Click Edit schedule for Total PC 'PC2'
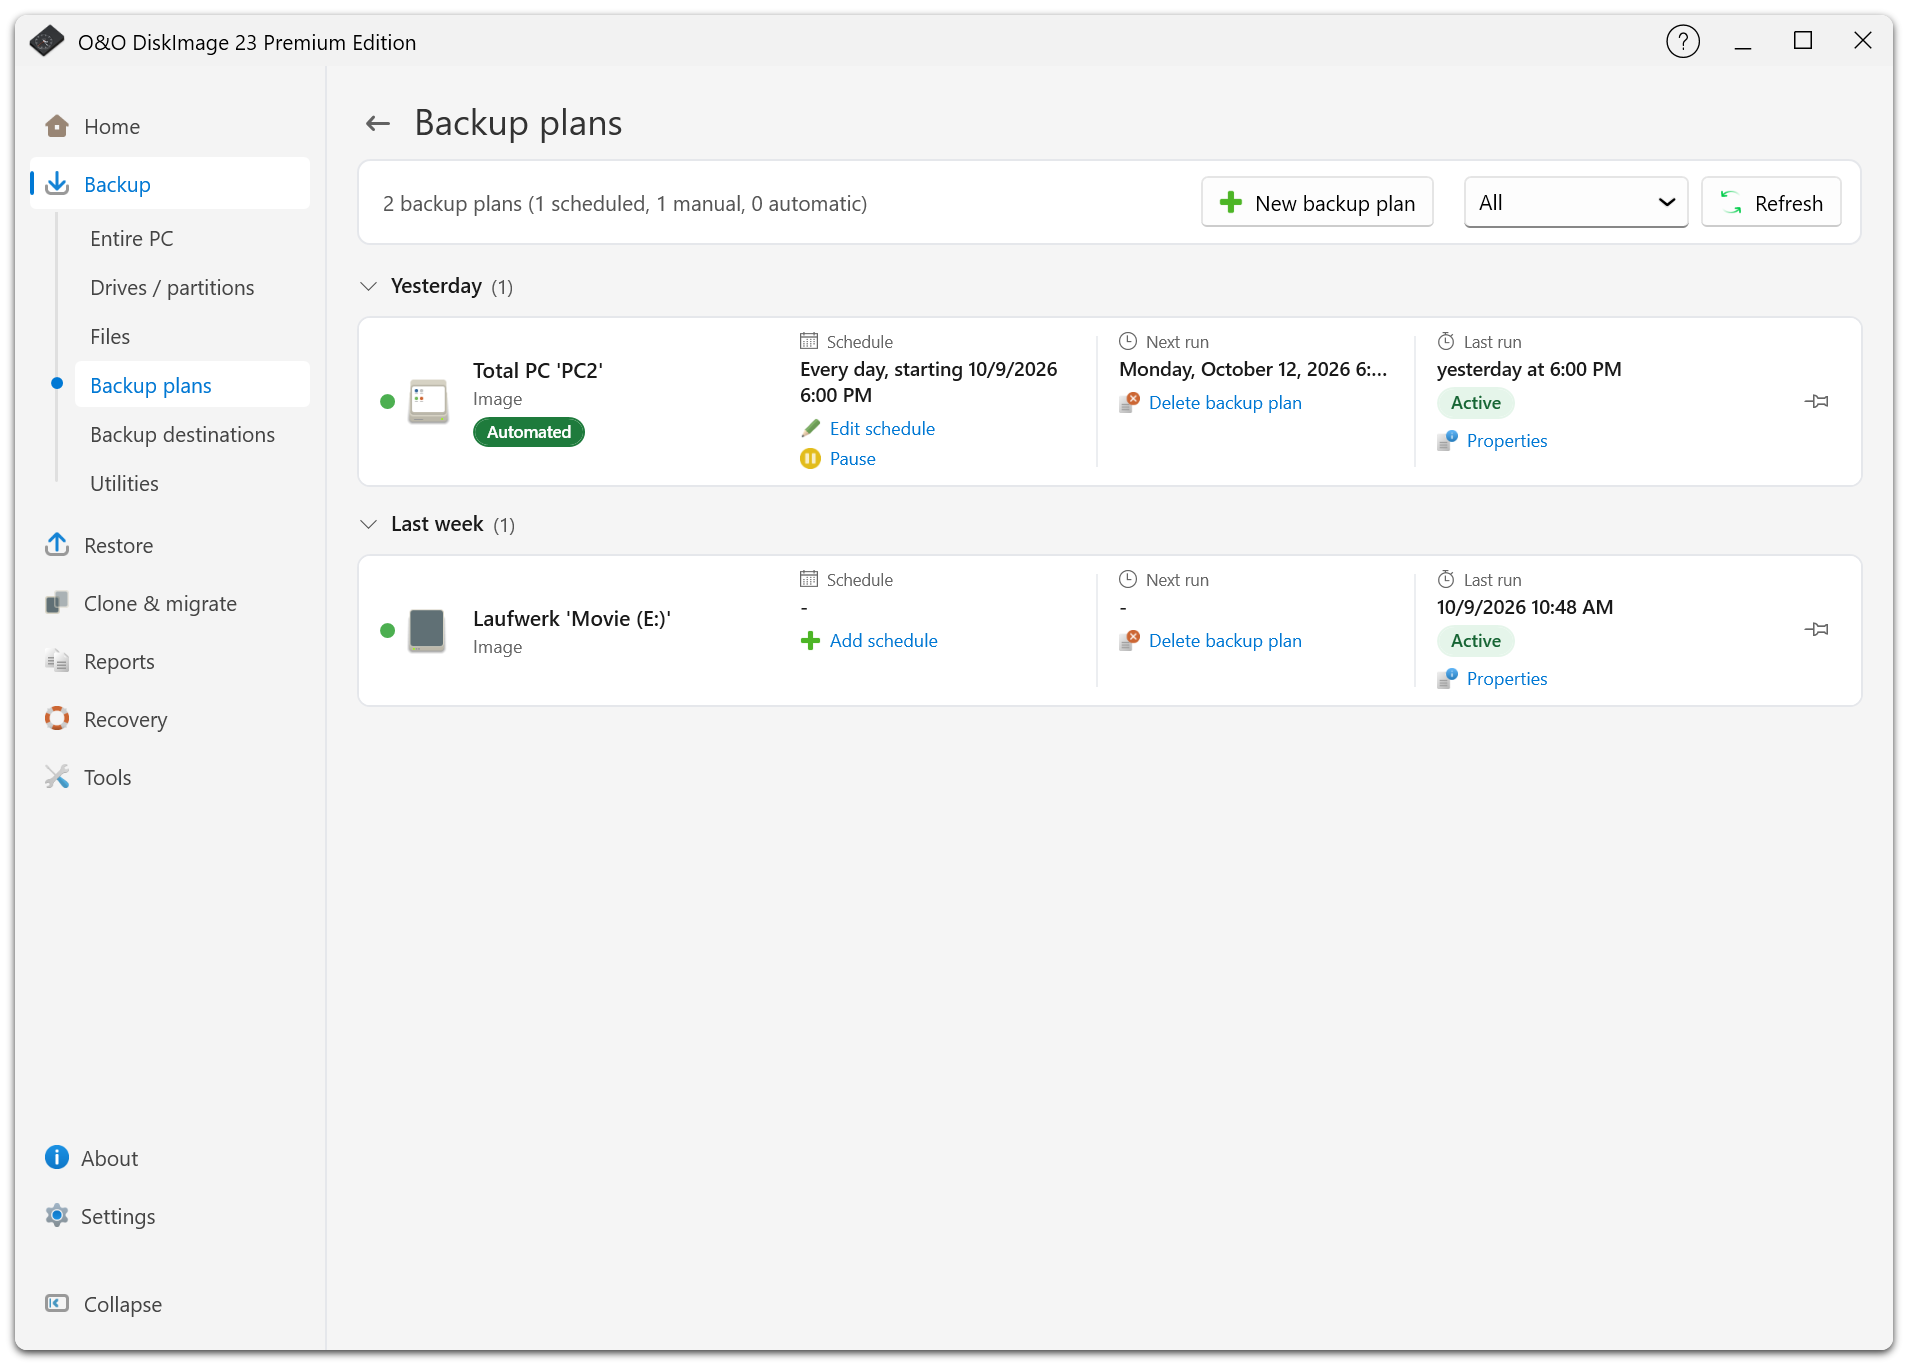Viewport: 1908px width, 1365px height. point(868,428)
